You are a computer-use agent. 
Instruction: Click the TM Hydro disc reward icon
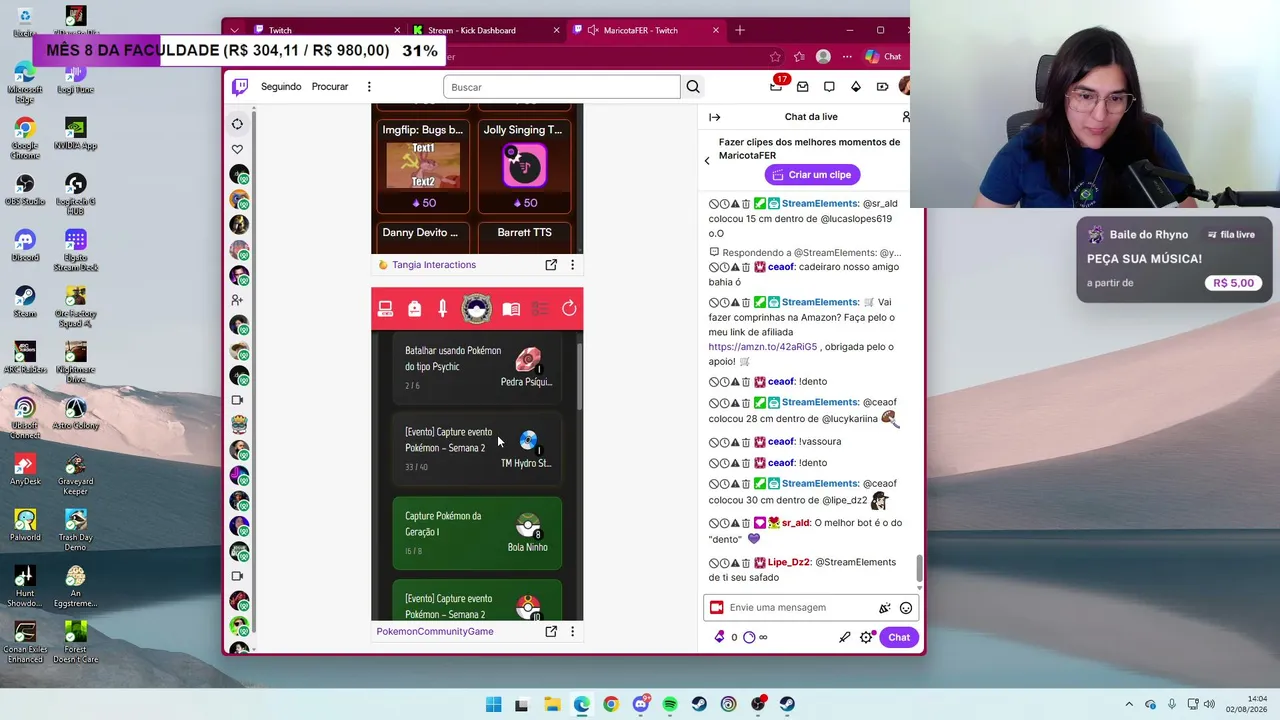pyautogui.click(x=527, y=440)
